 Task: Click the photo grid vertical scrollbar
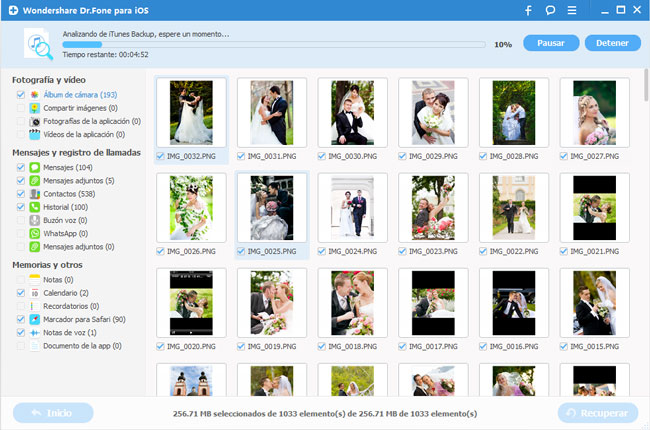pyautogui.click(x=646, y=85)
